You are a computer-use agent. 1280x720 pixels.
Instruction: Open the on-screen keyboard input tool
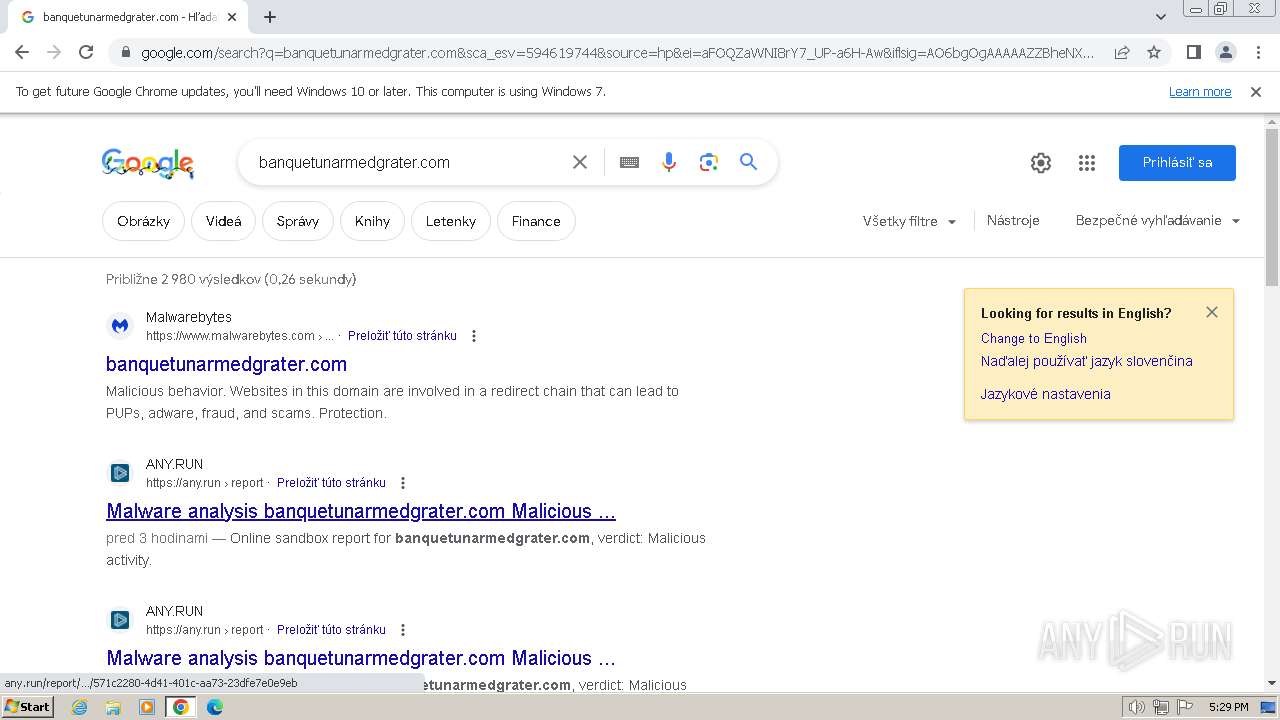point(629,162)
